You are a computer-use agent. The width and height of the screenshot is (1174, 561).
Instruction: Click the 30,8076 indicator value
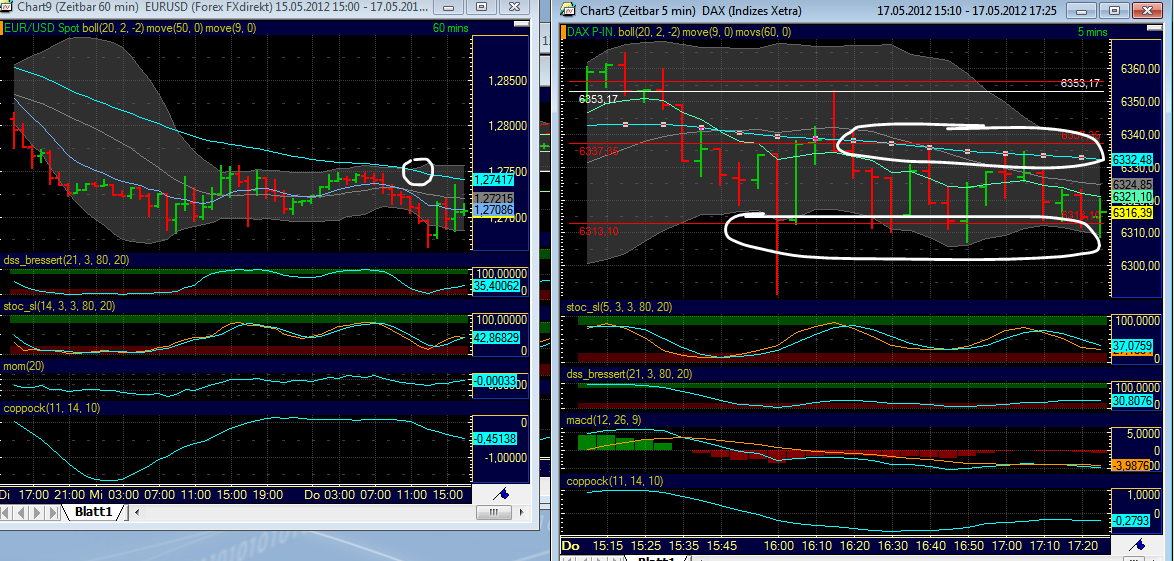pyautogui.click(x=1133, y=401)
